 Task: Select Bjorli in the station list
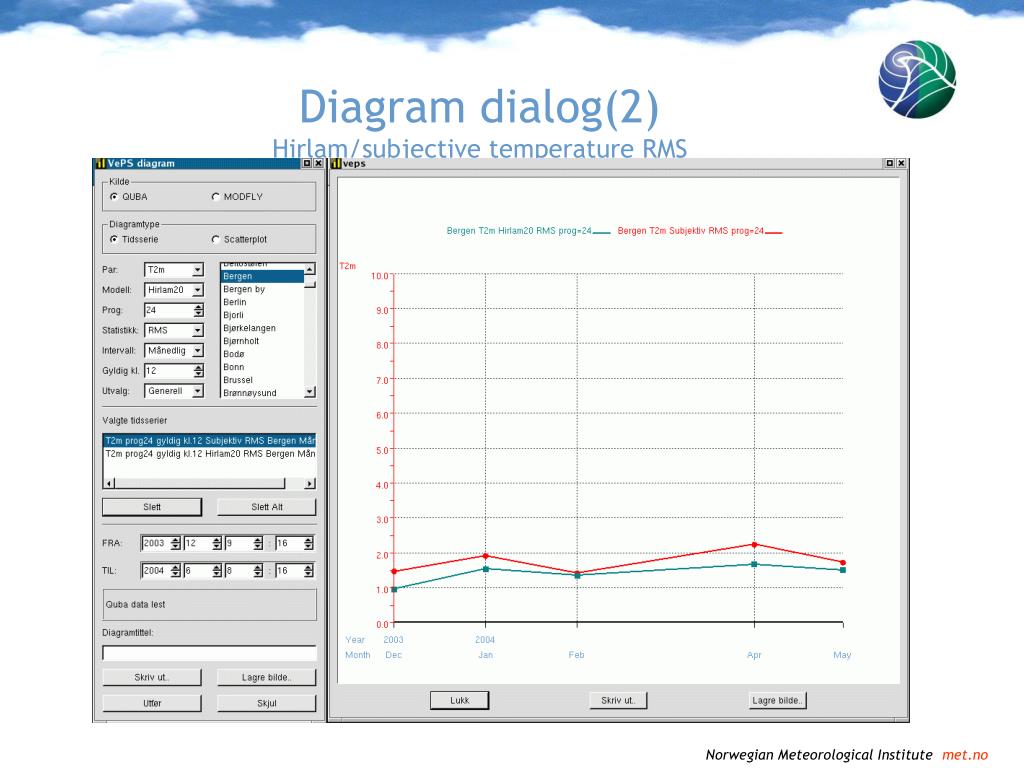(x=262, y=315)
